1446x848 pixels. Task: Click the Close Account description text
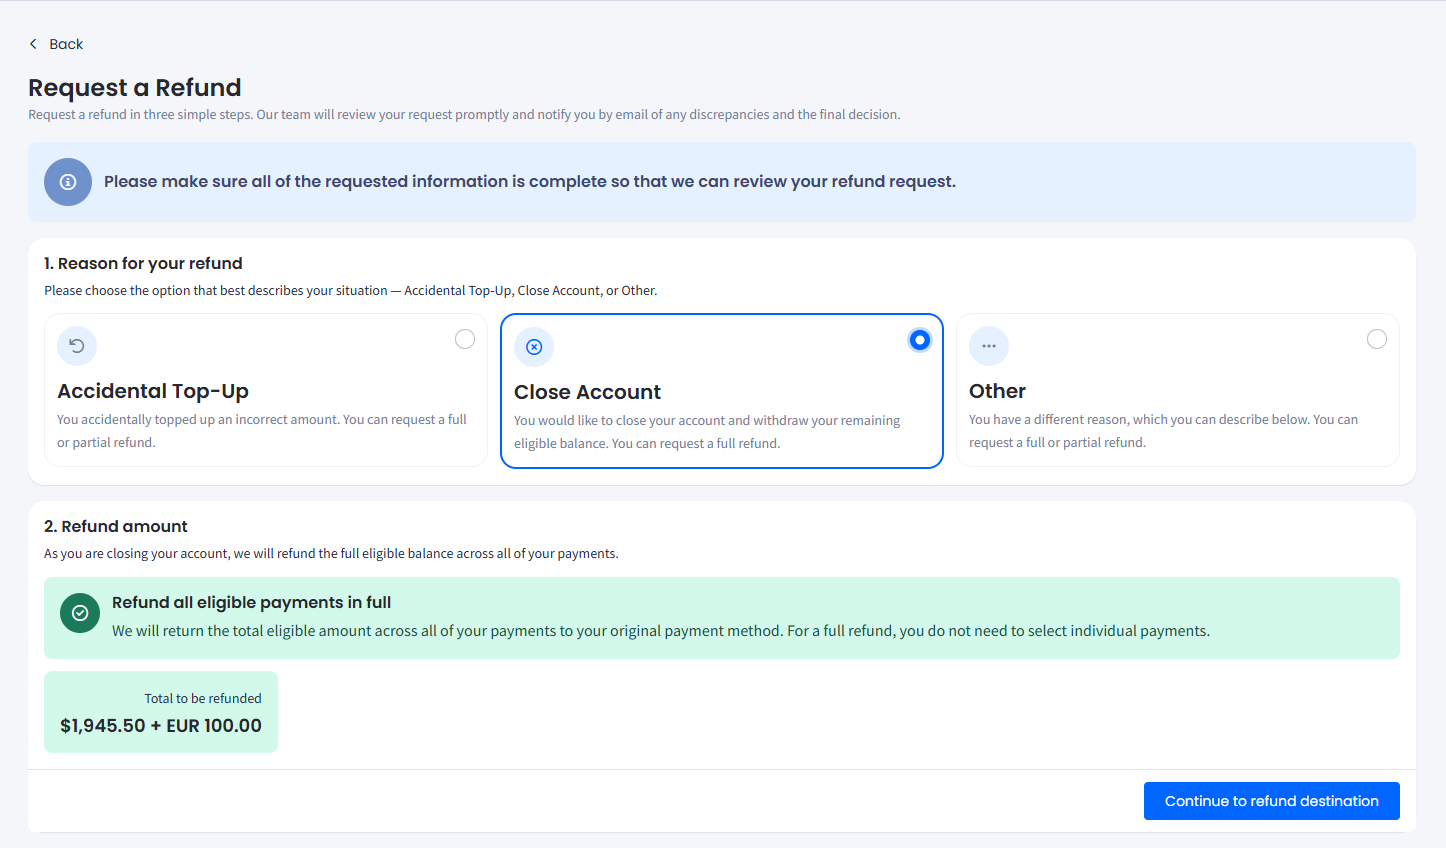(707, 432)
